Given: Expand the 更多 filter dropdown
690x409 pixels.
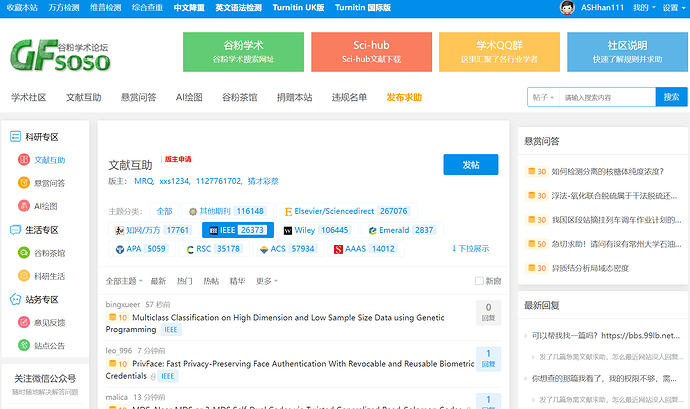Looking at the screenshot, I should click(x=267, y=281).
